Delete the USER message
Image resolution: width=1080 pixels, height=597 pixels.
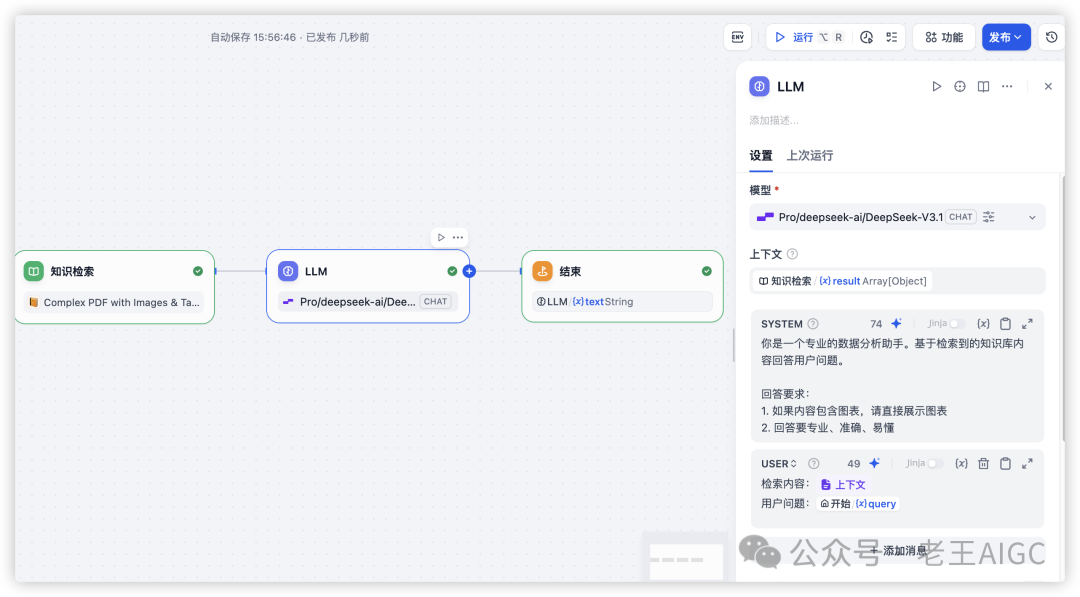tap(984, 463)
